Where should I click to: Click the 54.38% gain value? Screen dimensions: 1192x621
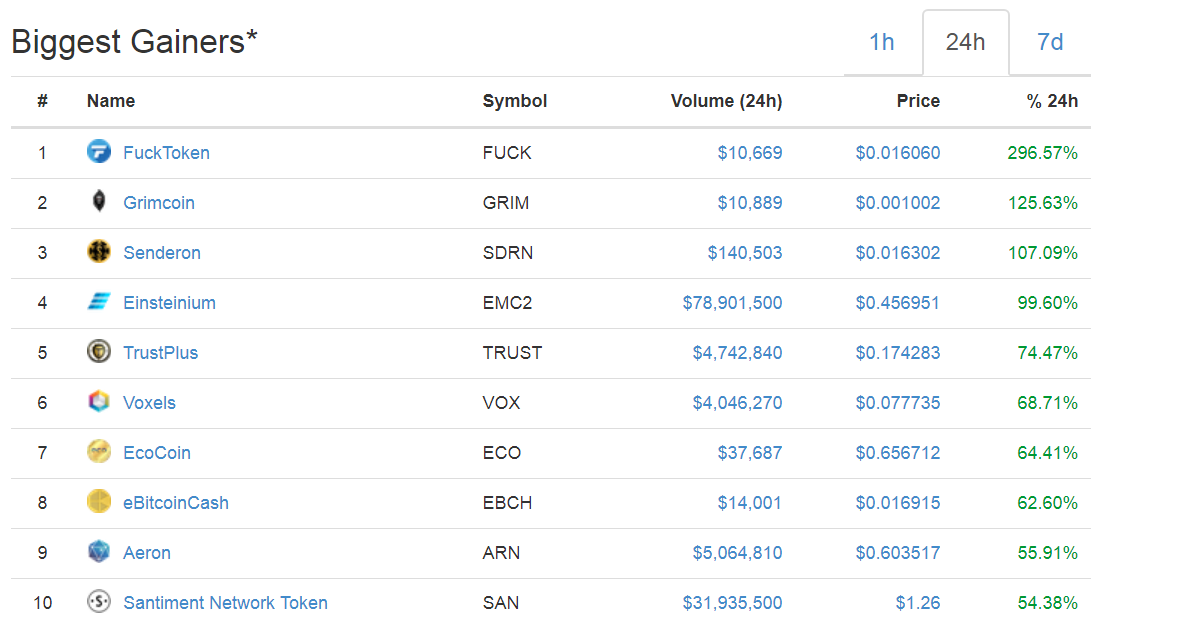coord(1048,603)
